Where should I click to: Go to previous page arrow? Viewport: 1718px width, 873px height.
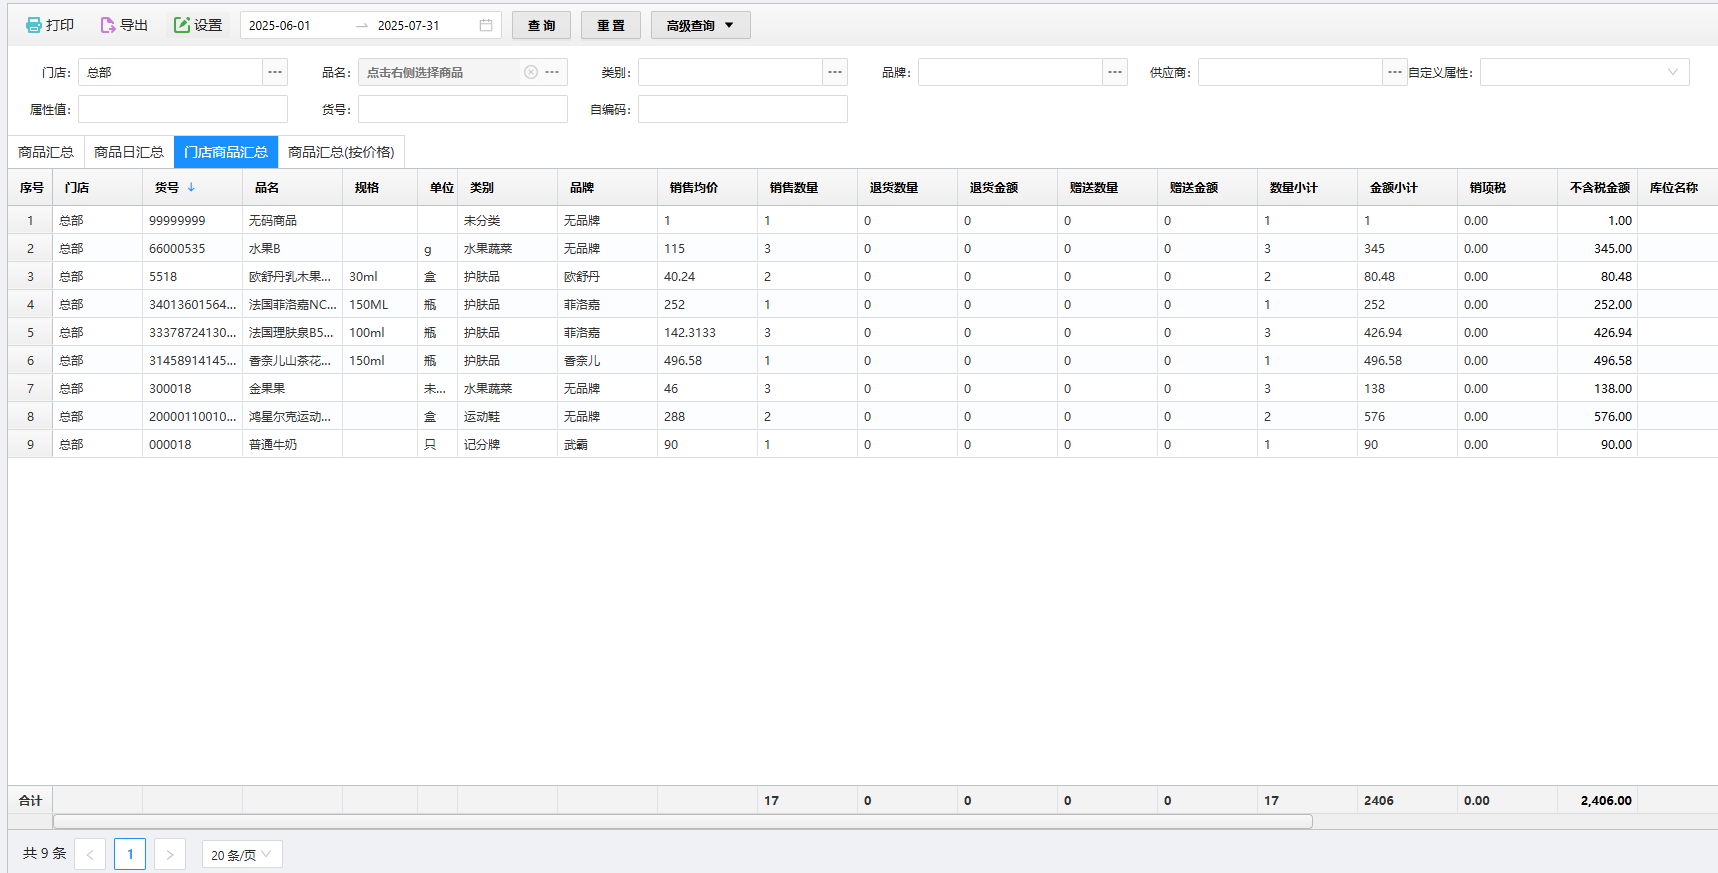click(90, 854)
